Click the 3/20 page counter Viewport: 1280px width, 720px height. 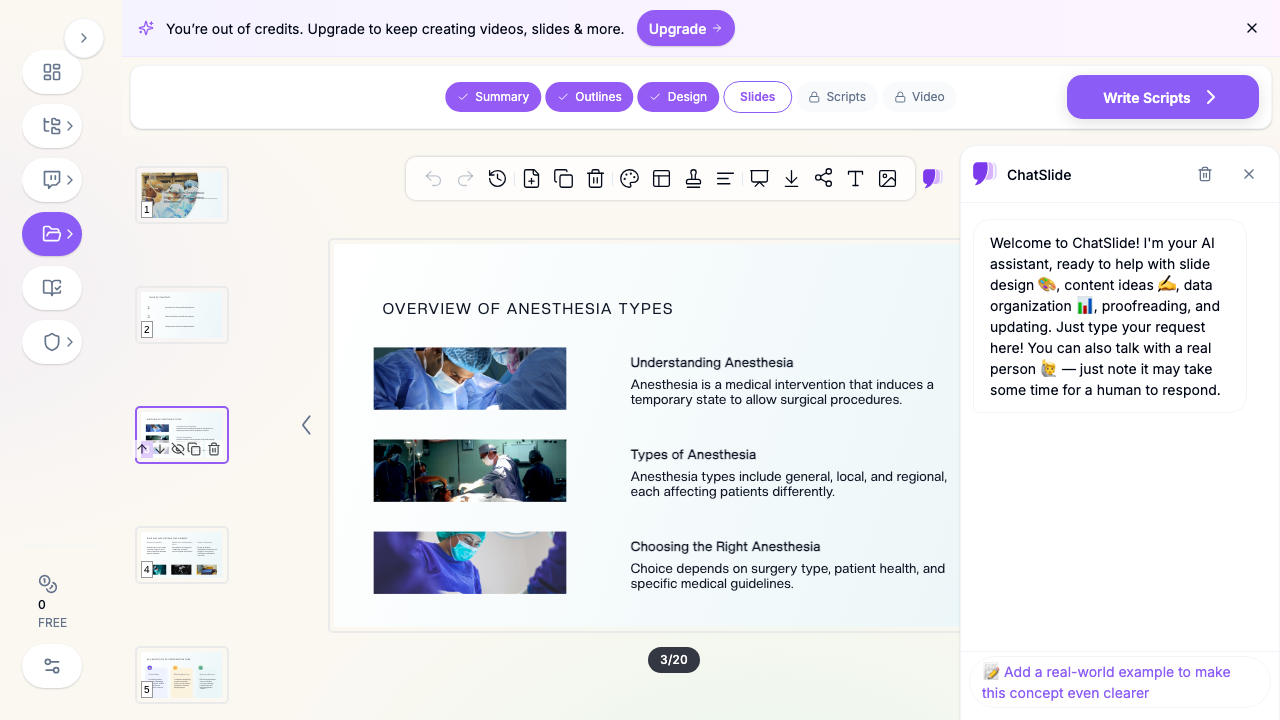[x=674, y=660]
